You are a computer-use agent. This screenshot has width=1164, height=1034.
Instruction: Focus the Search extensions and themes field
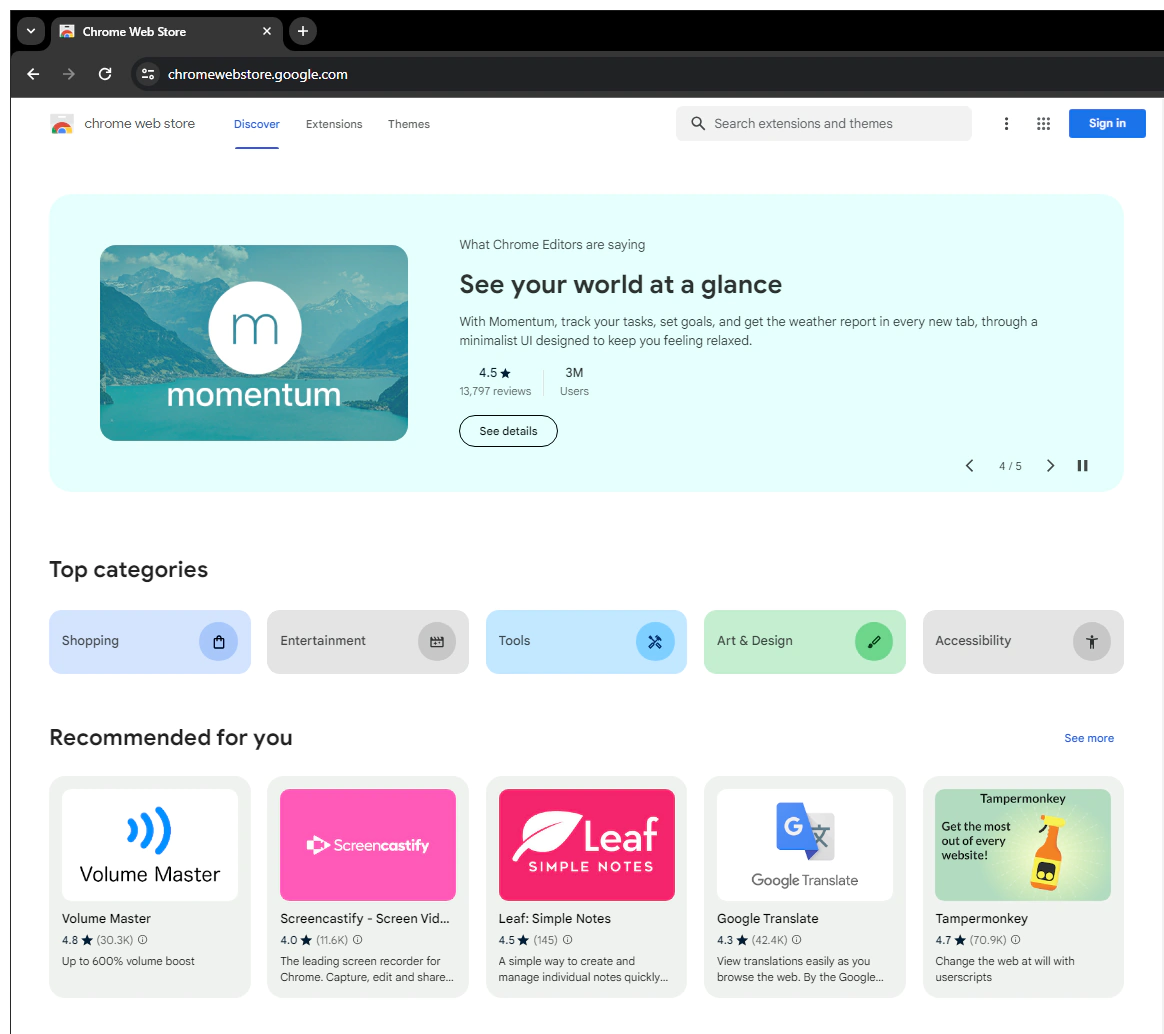(x=823, y=123)
